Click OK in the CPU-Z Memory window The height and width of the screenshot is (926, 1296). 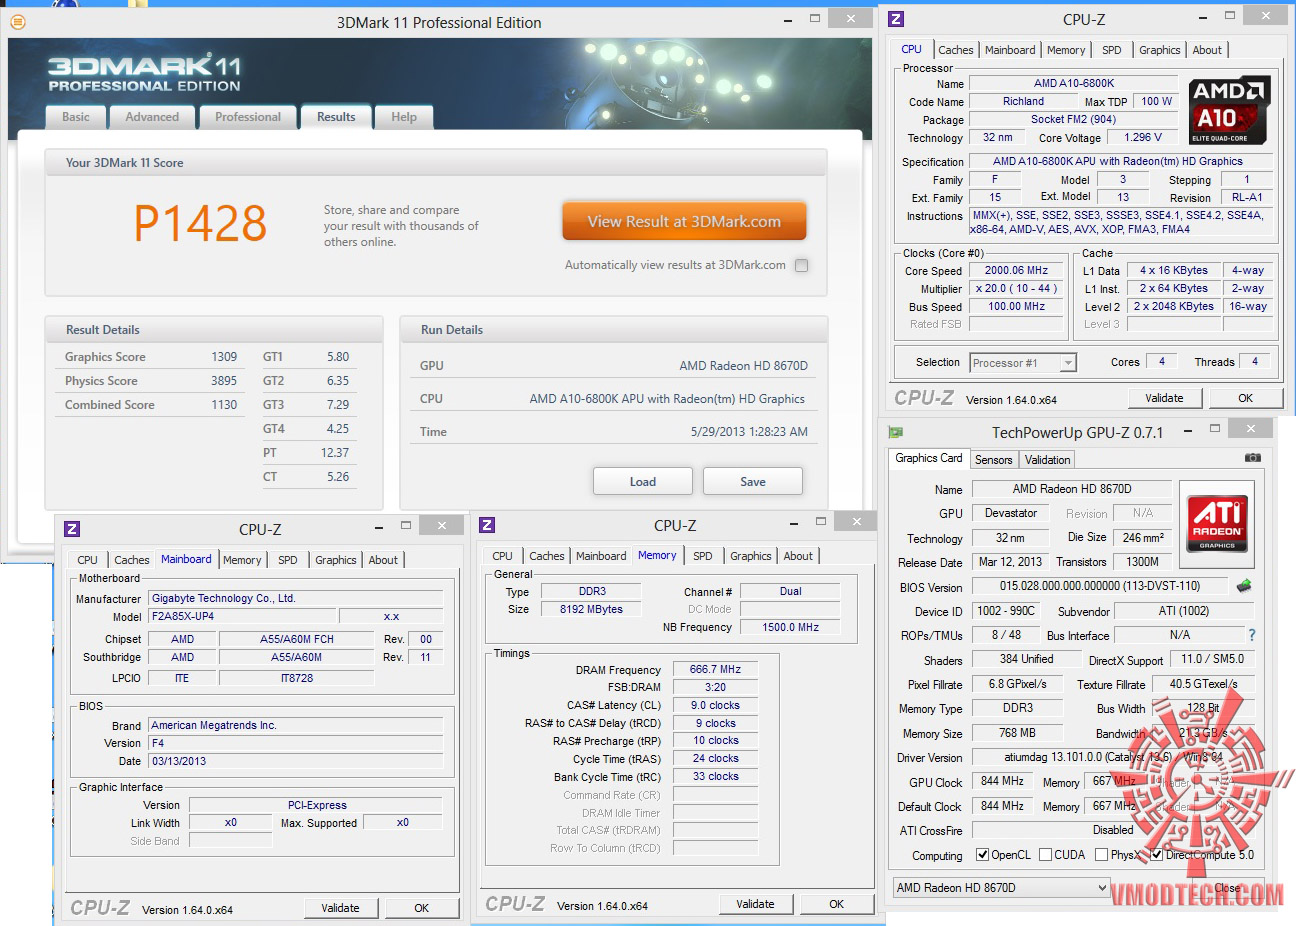pyautogui.click(x=836, y=904)
